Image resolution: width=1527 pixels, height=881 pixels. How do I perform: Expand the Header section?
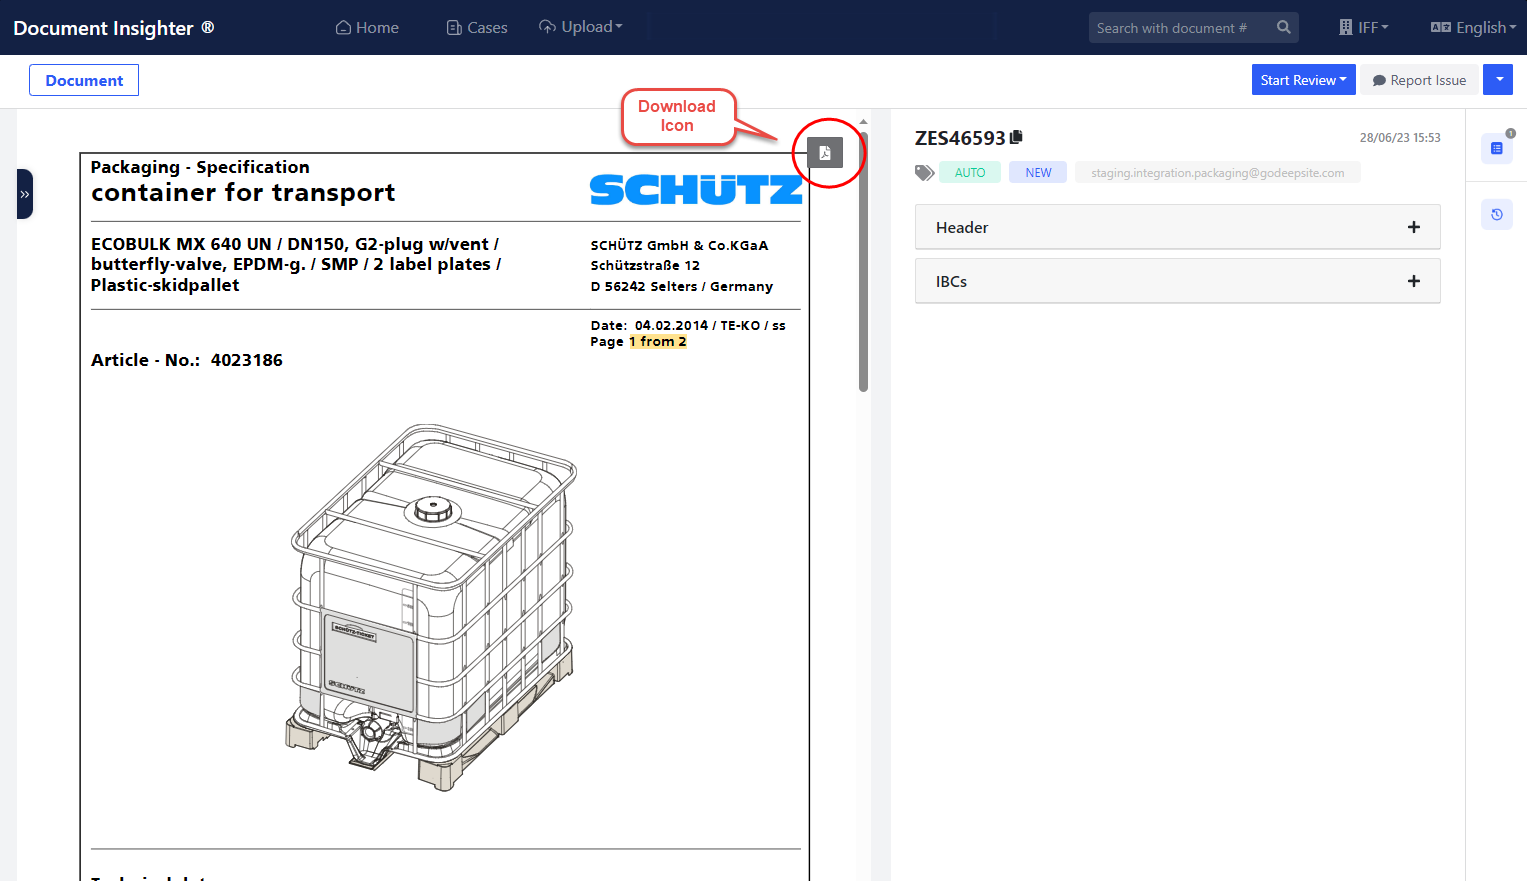[x=1177, y=227]
